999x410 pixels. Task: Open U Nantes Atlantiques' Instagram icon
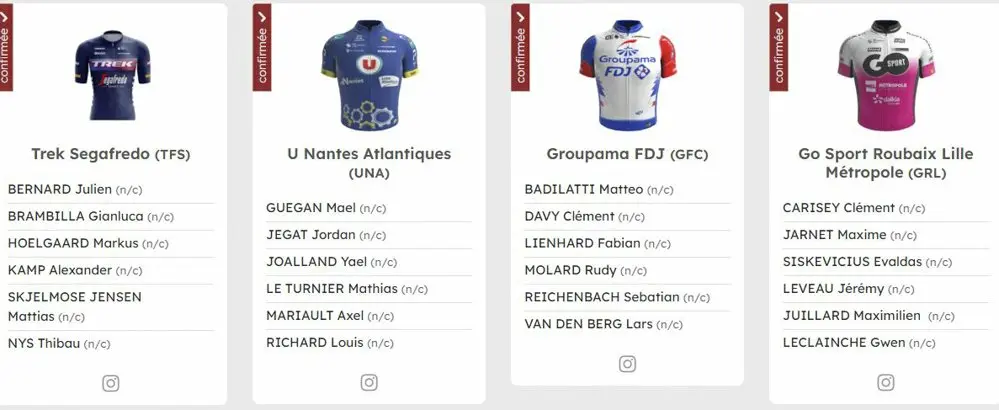pyautogui.click(x=369, y=382)
